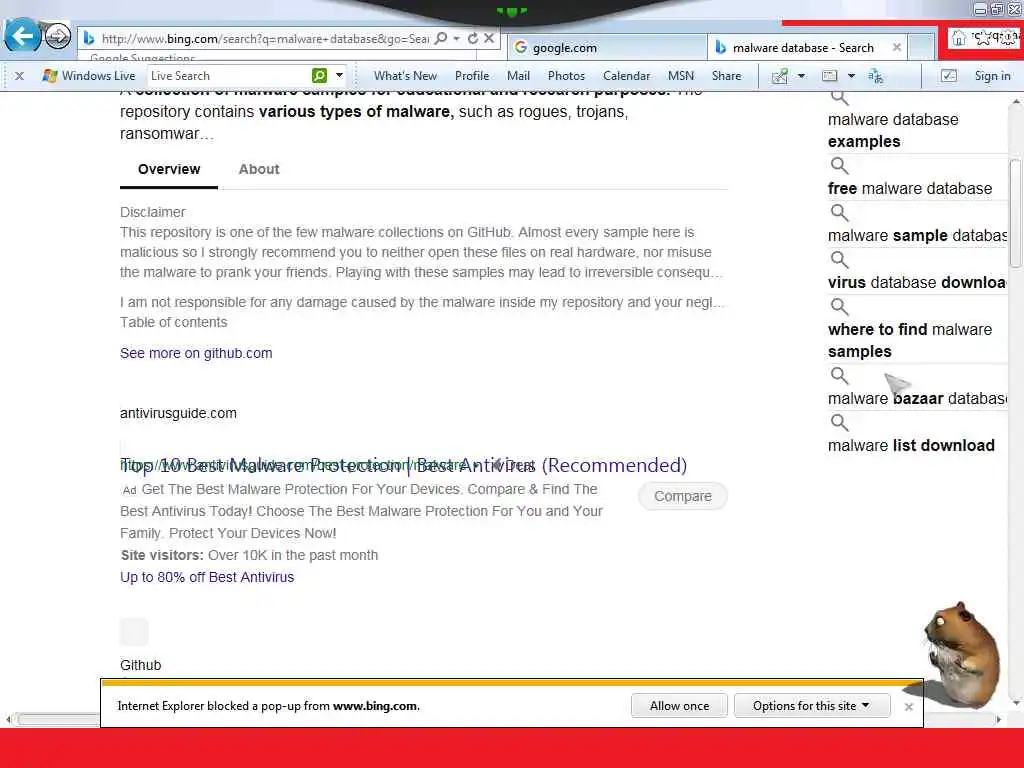Click the horizontal scrollbar left arrow
Image resolution: width=1024 pixels, height=768 pixels.
coord(8,720)
